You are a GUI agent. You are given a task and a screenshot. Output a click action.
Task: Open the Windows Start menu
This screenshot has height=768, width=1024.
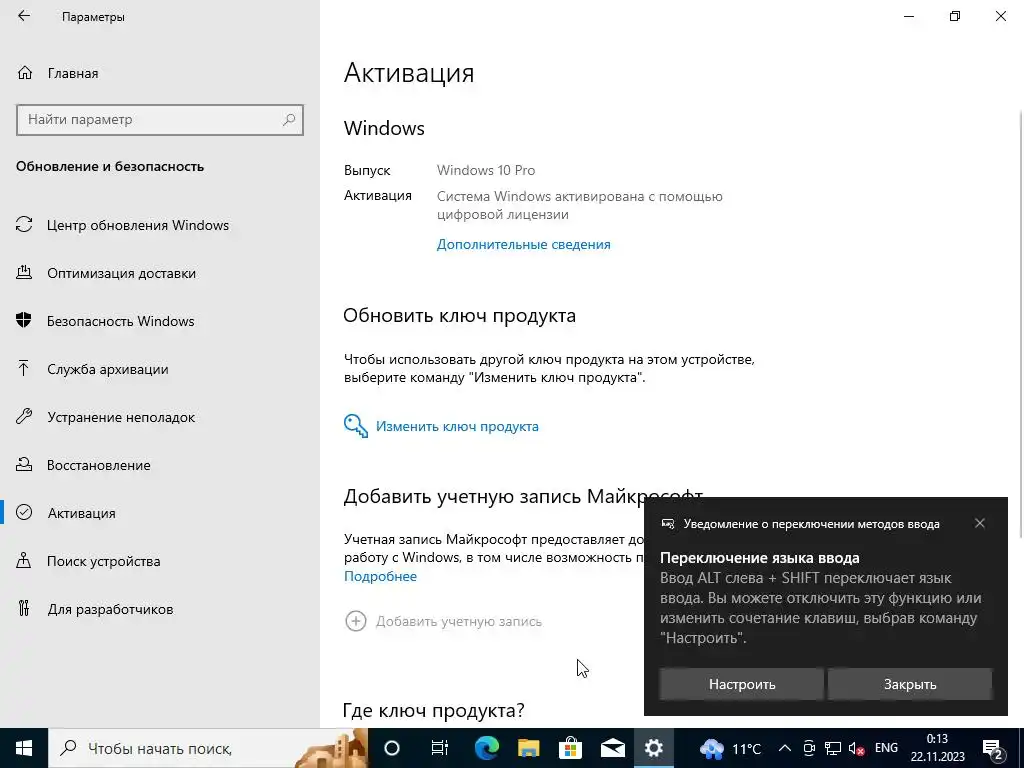(x=24, y=748)
